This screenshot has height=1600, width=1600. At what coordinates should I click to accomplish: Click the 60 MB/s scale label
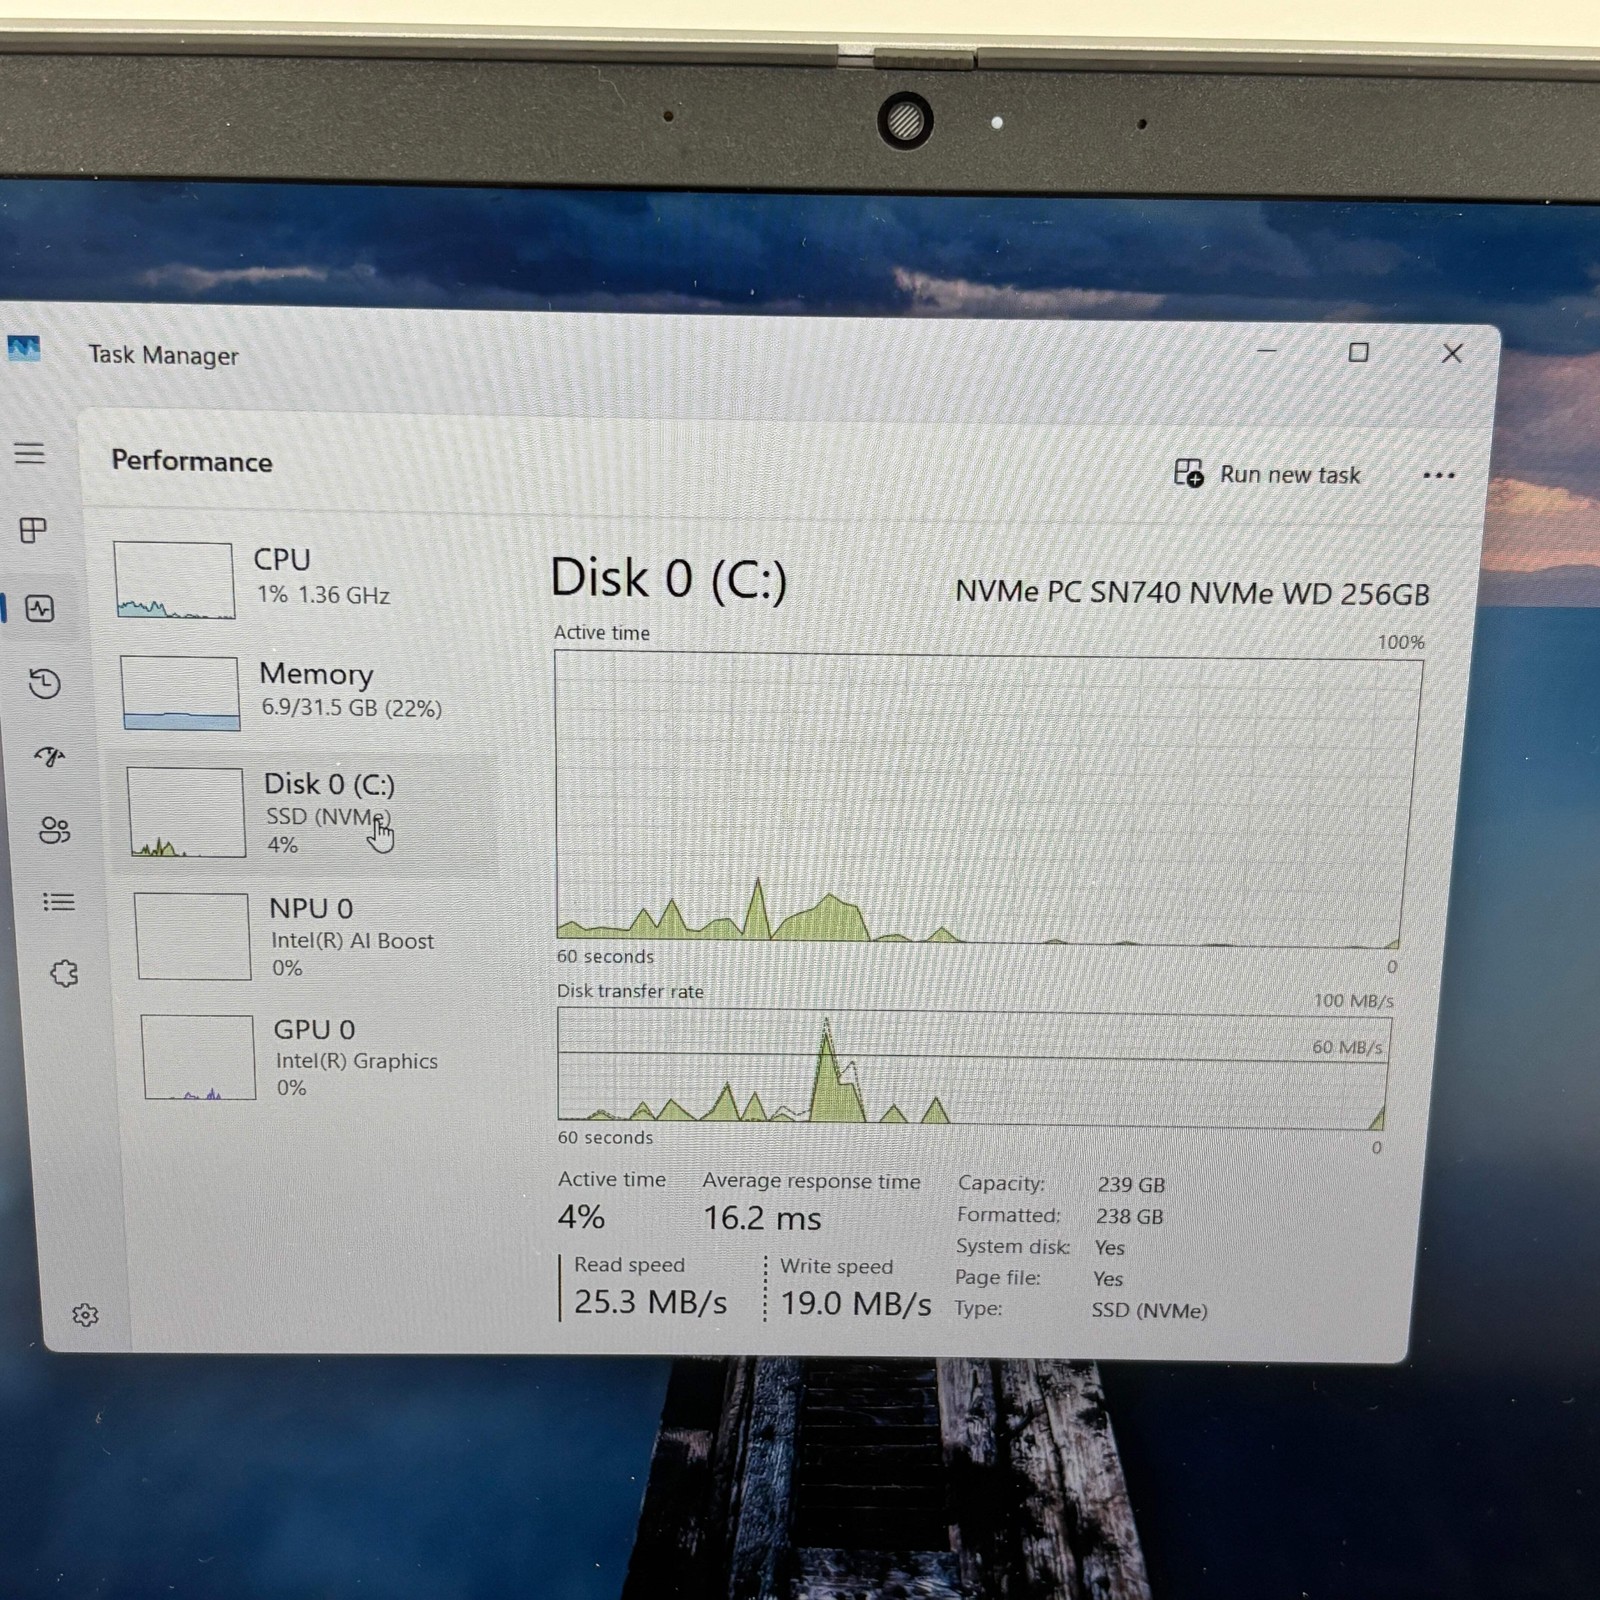[1347, 1047]
